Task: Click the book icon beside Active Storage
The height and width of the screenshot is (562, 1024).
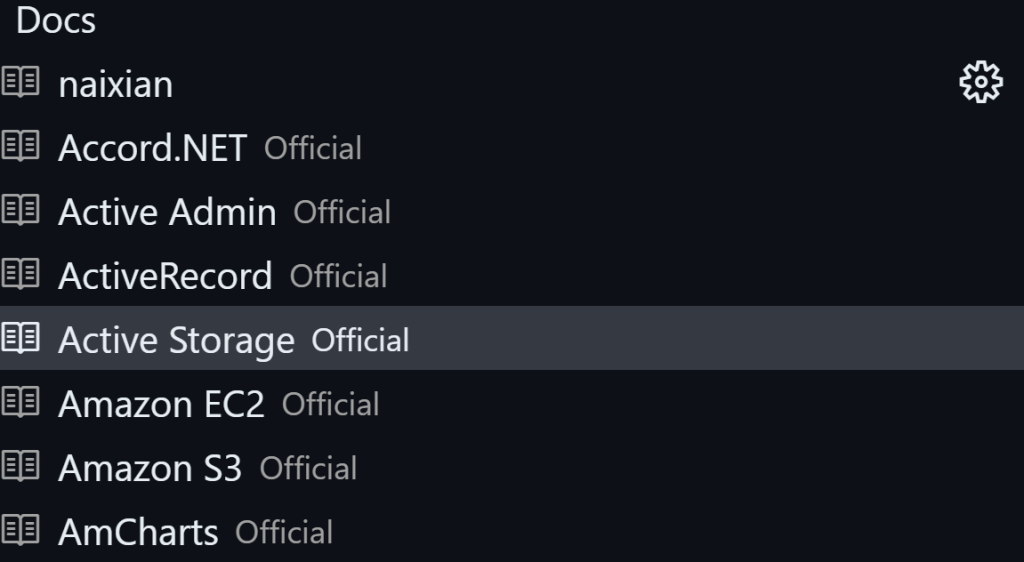Action: tap(20, 339)
